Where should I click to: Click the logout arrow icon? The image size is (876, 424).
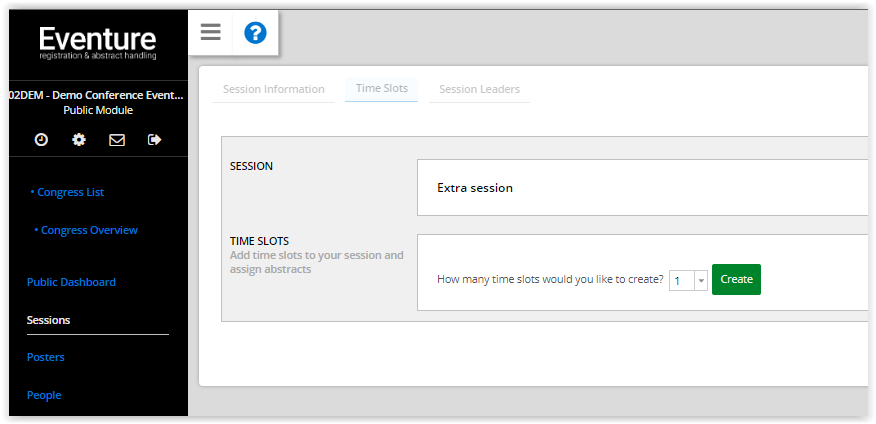[155, 140]
